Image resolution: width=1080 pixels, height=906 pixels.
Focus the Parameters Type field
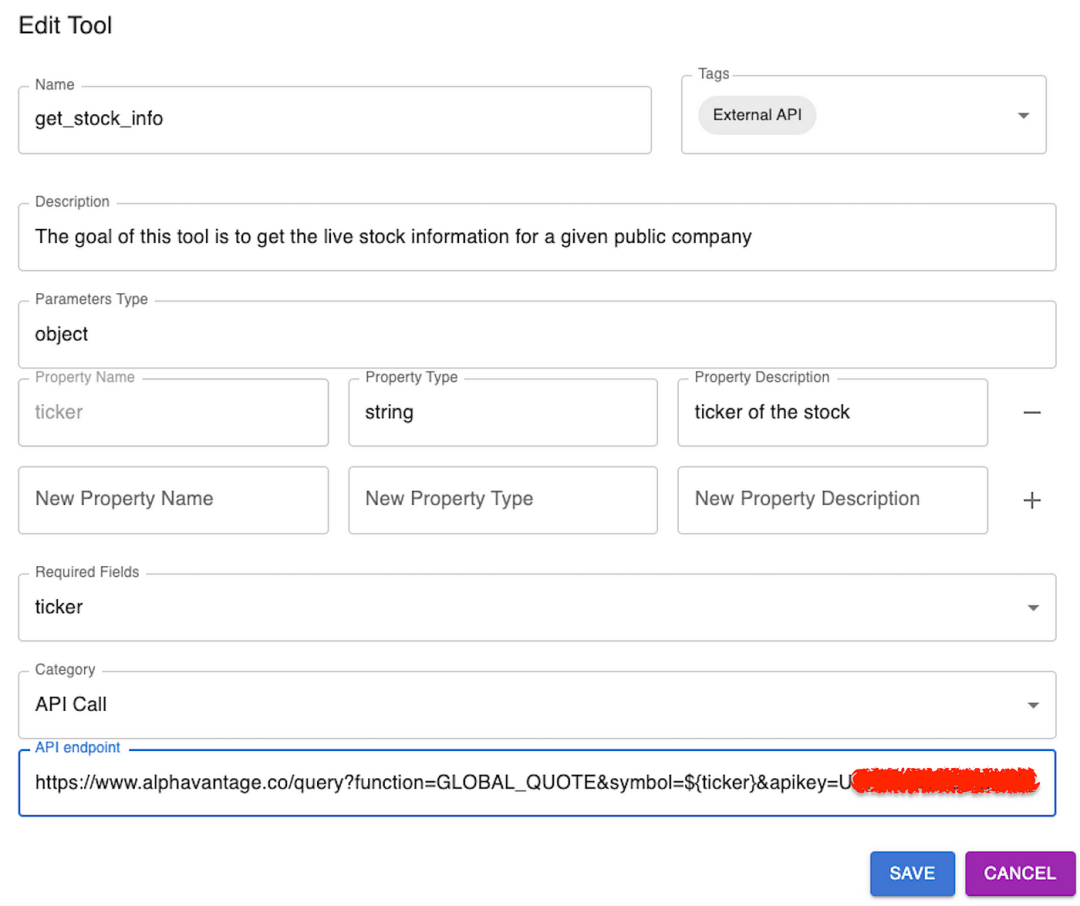click(x=536, y=335)
